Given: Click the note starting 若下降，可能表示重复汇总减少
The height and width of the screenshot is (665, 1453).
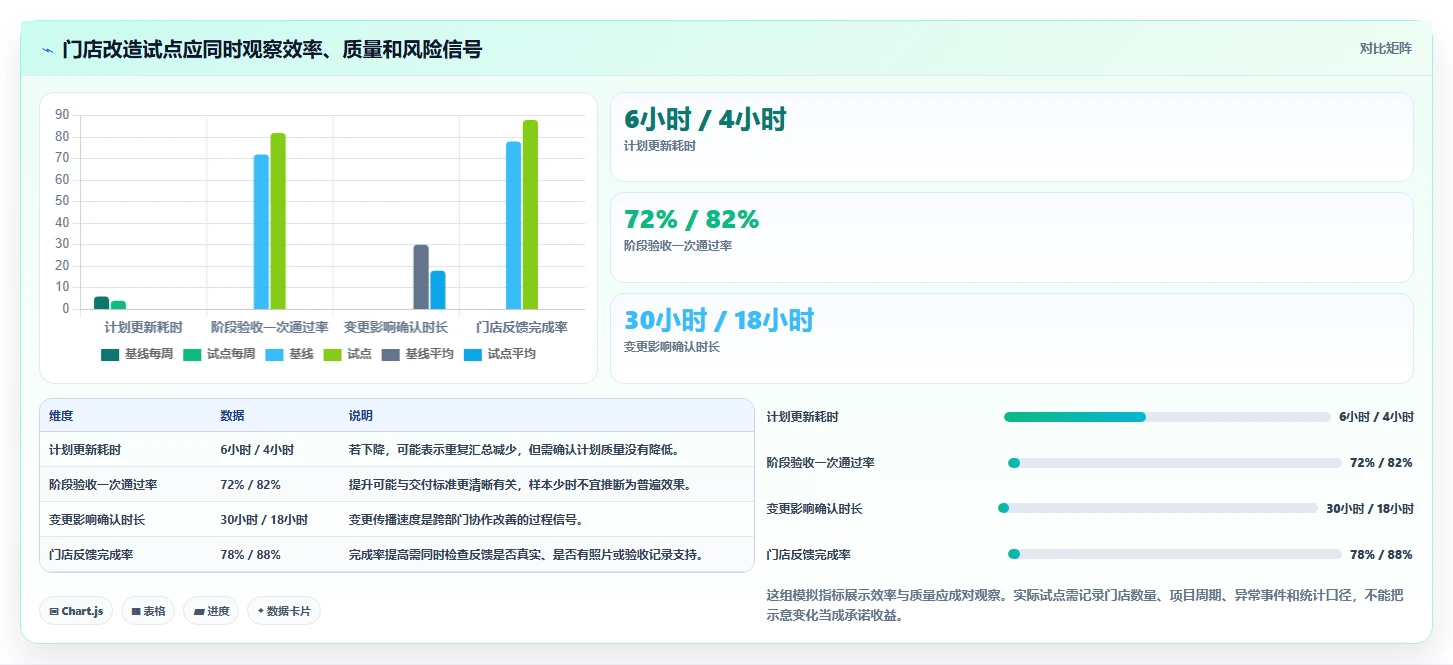Looking at the screenshot, I should [515, 450].
